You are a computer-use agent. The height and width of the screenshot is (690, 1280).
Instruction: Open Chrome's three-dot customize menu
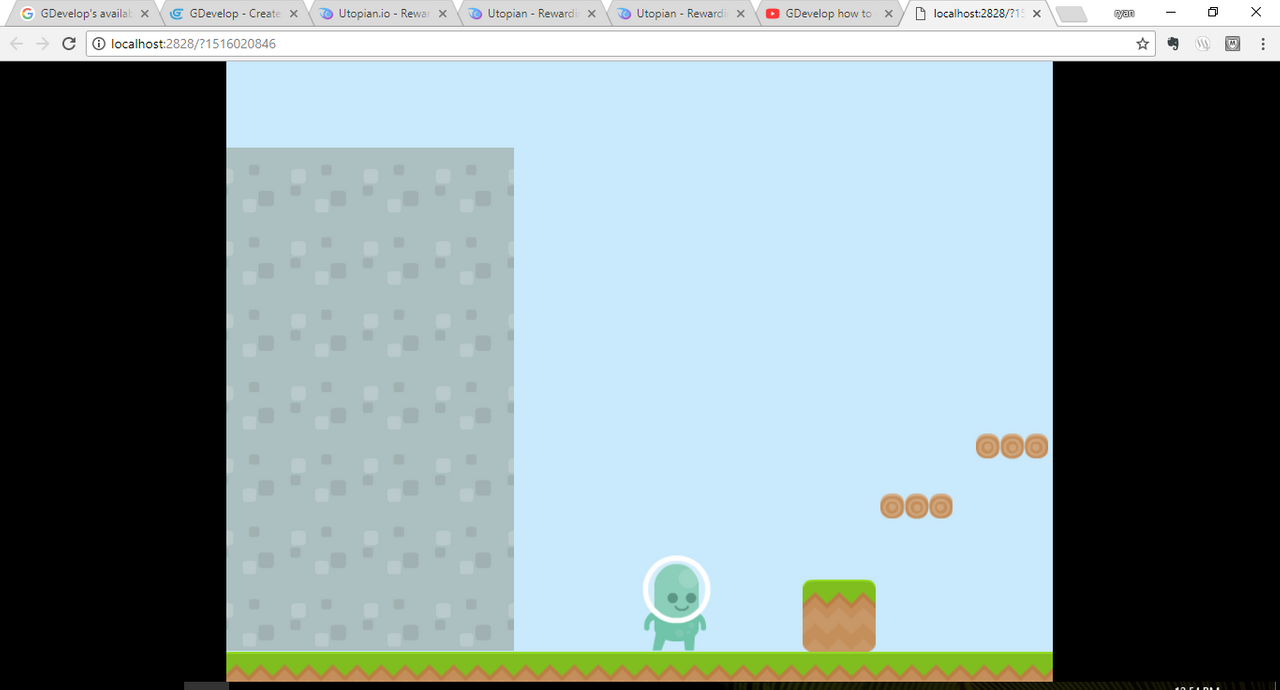click(x=1263, y=43)
